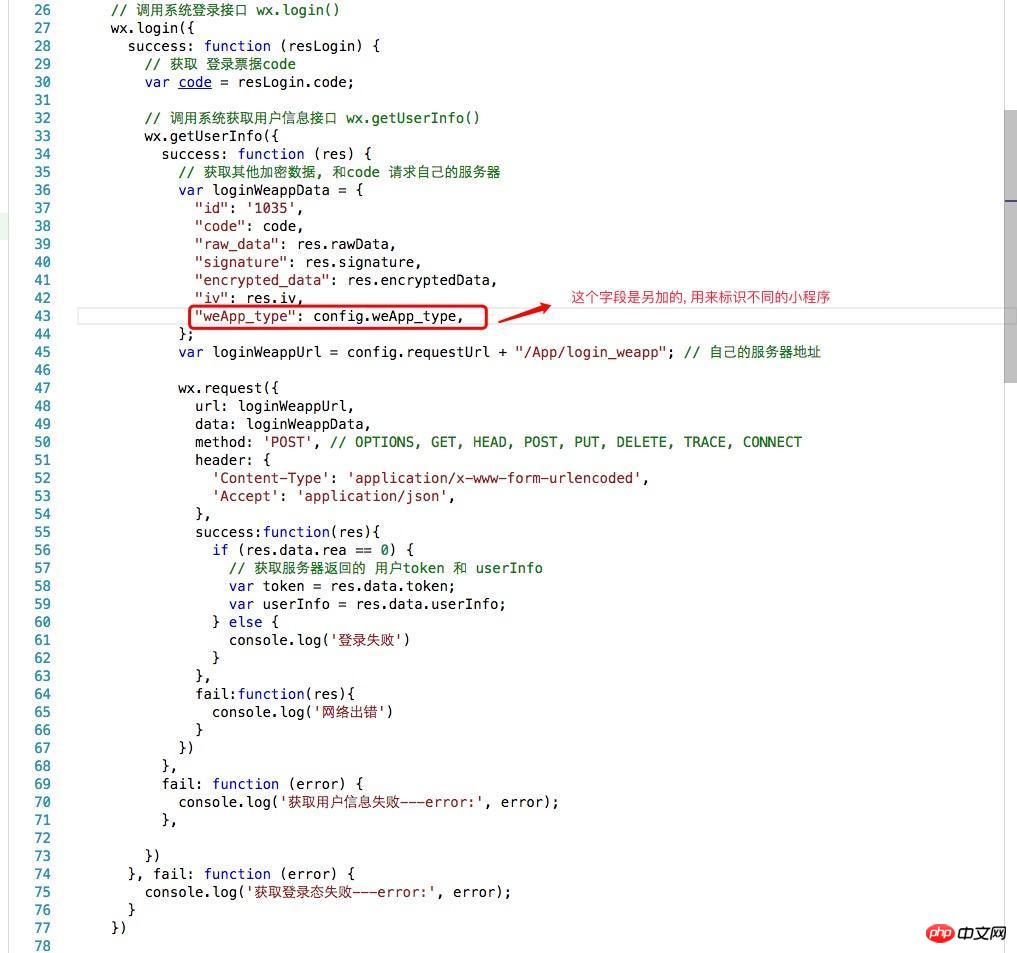Click the token variable declaration on line 58
The image size is (1017, 953).
click(x=283, y=586)
